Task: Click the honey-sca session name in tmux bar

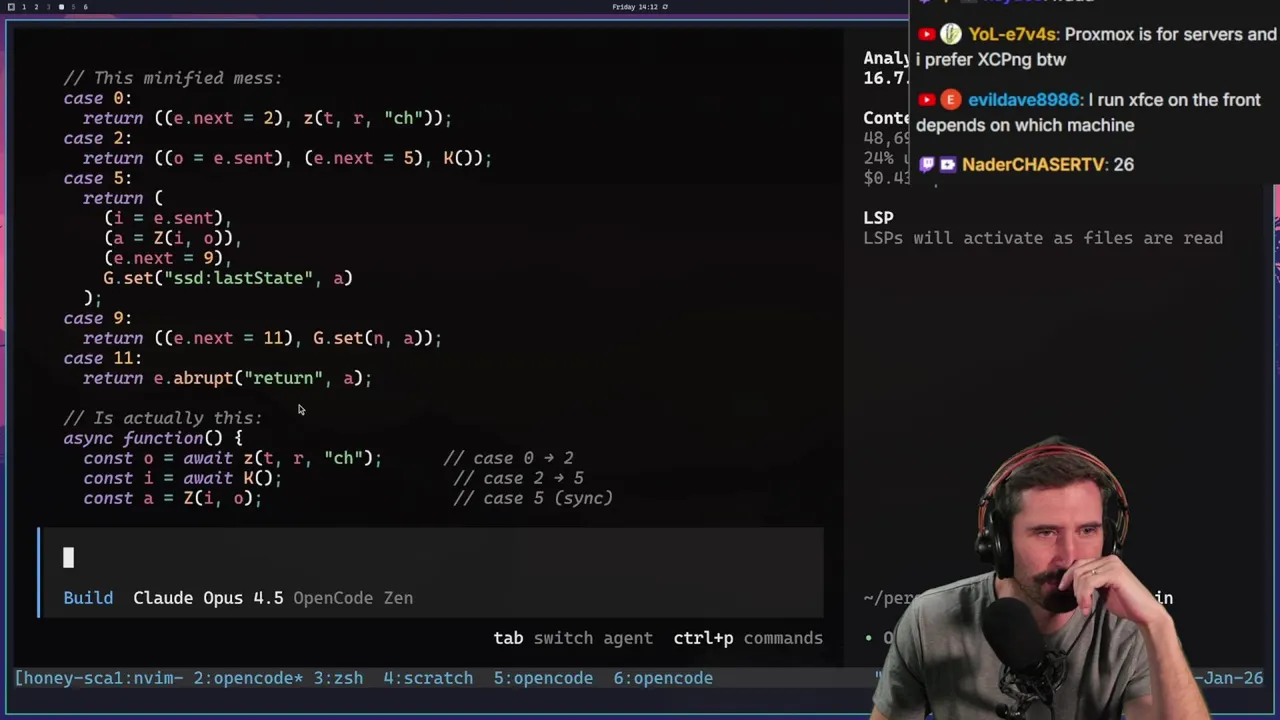Action: tap(63, 678)
